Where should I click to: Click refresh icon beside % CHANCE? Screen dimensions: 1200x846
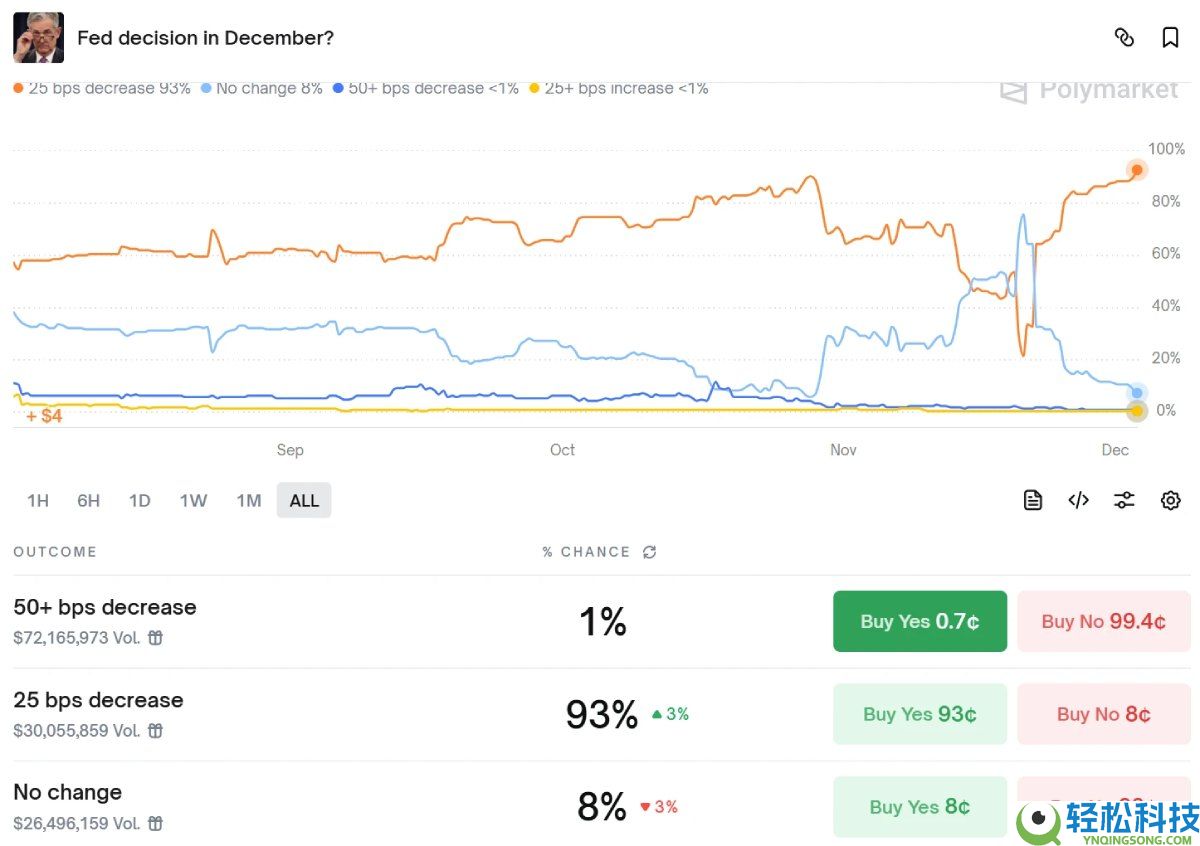[650, 552]
